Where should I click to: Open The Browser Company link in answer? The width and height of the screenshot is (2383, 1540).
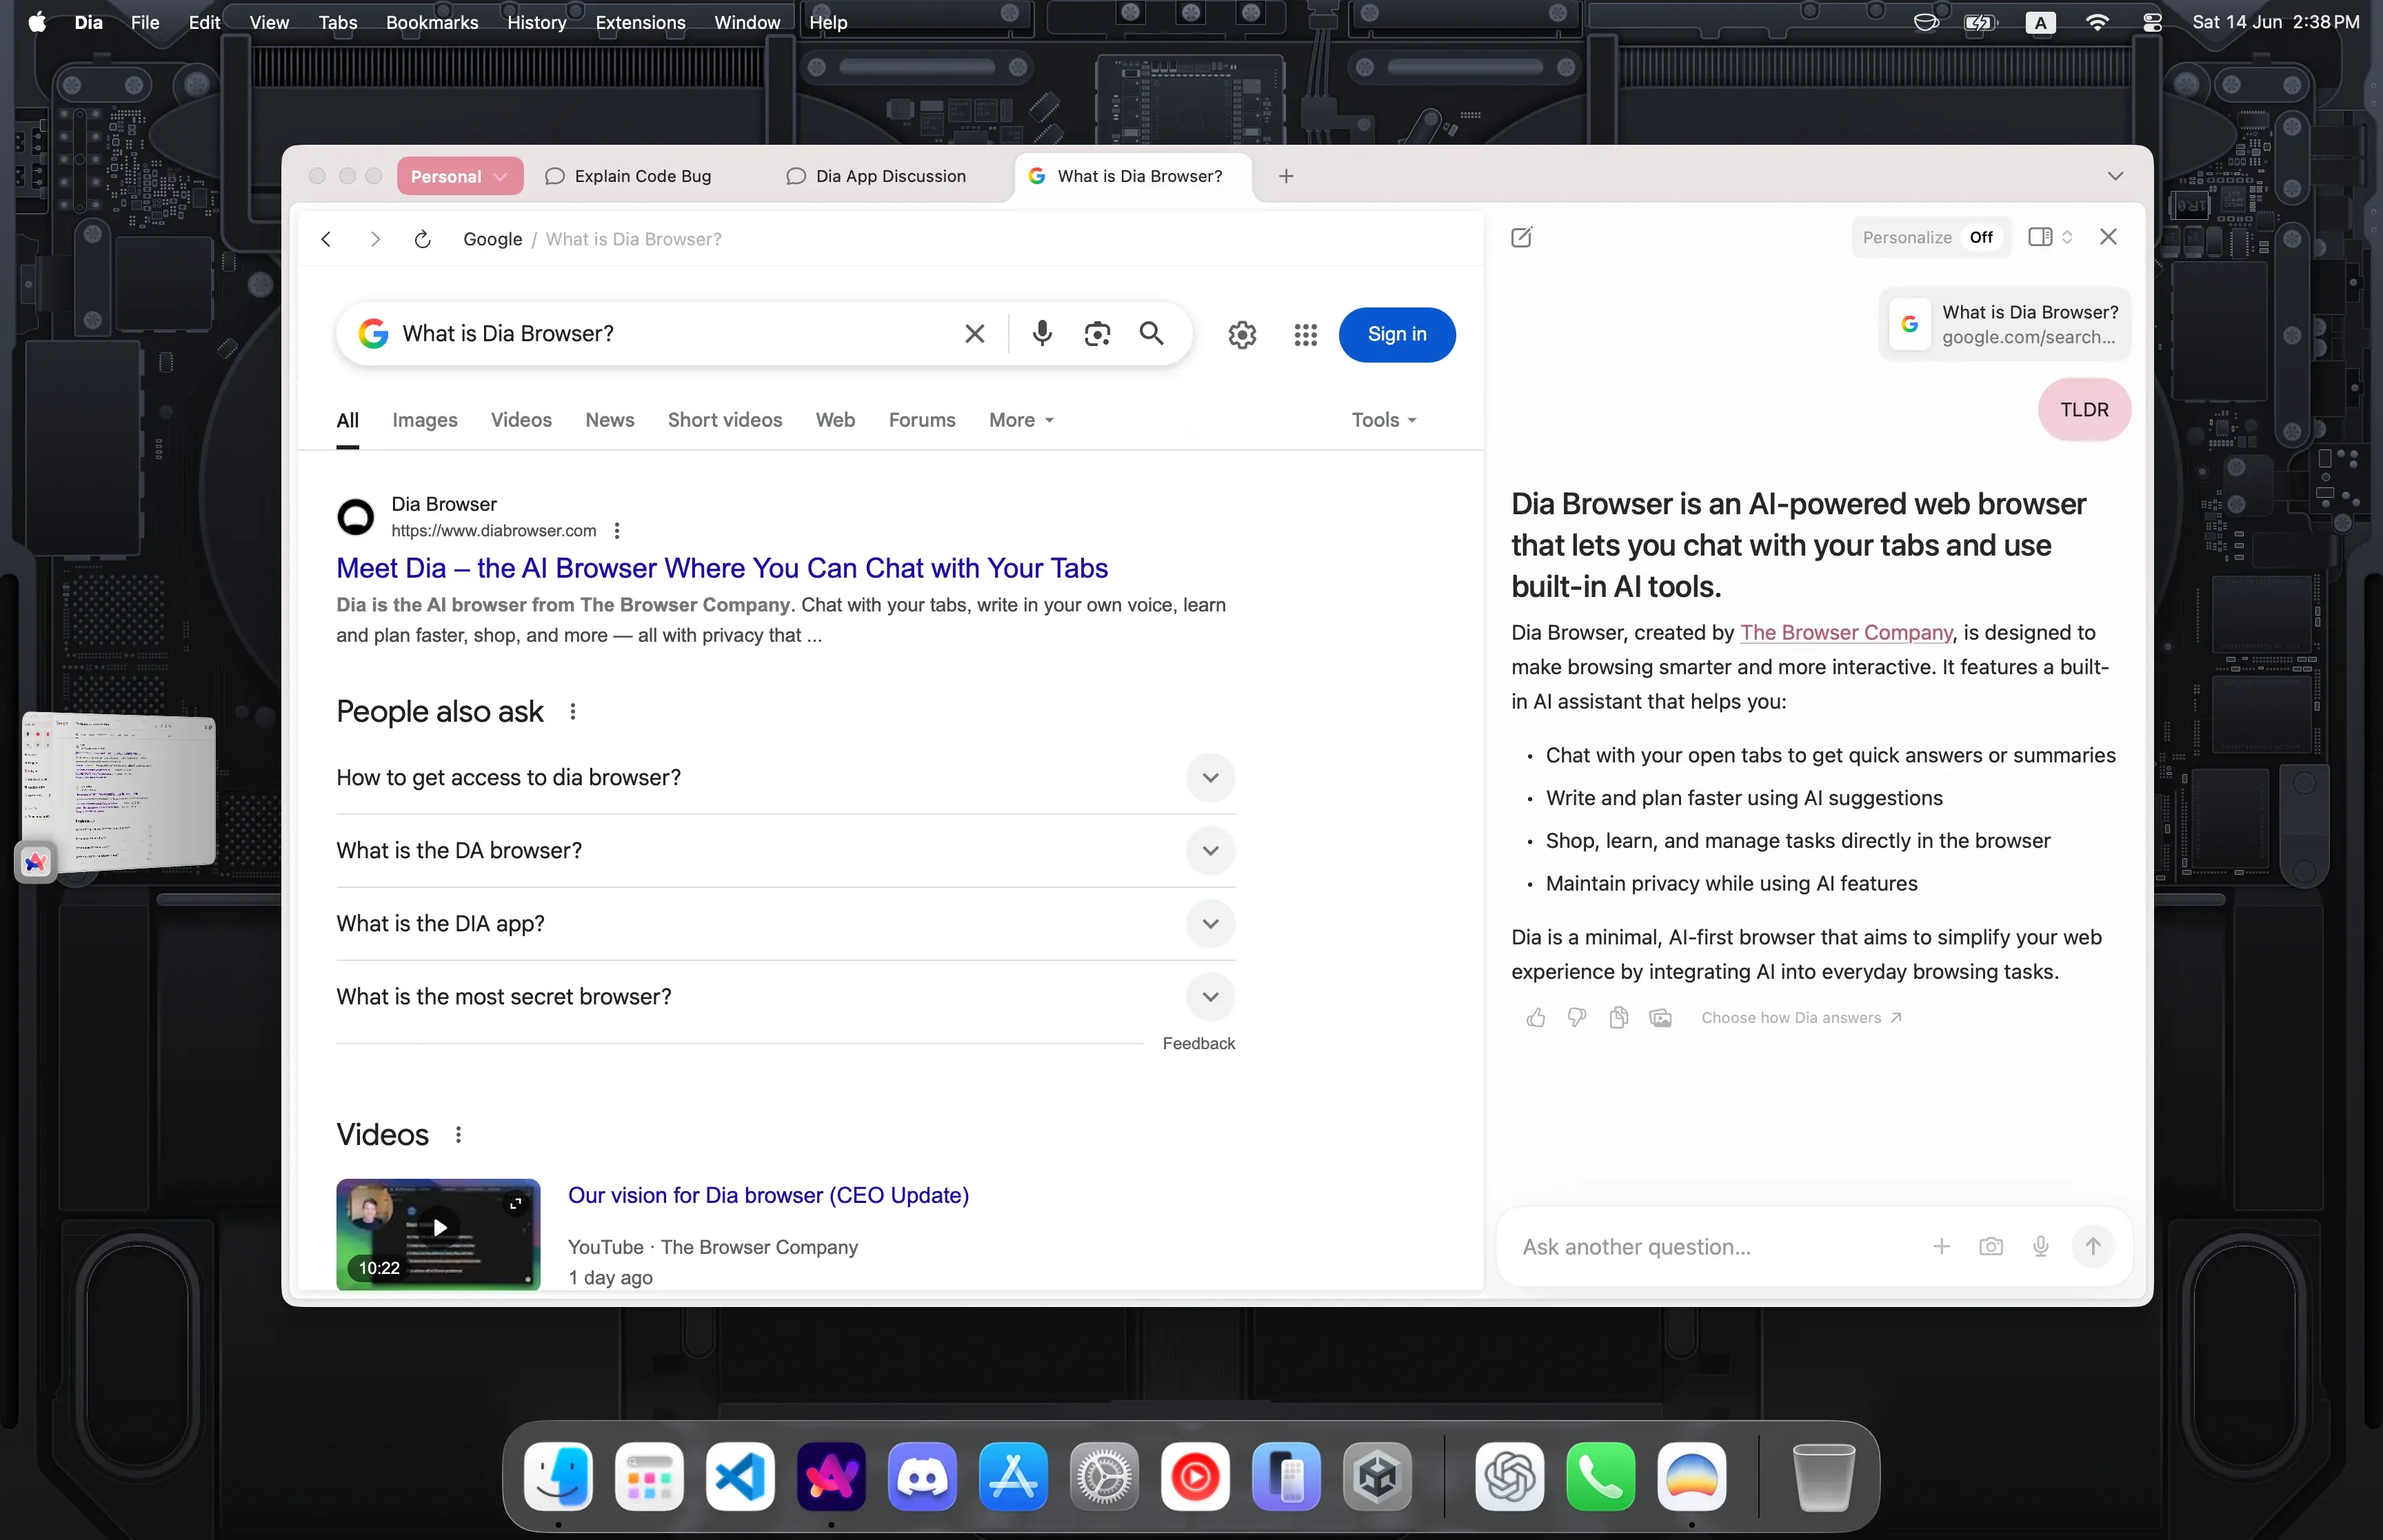(1846, 632)
